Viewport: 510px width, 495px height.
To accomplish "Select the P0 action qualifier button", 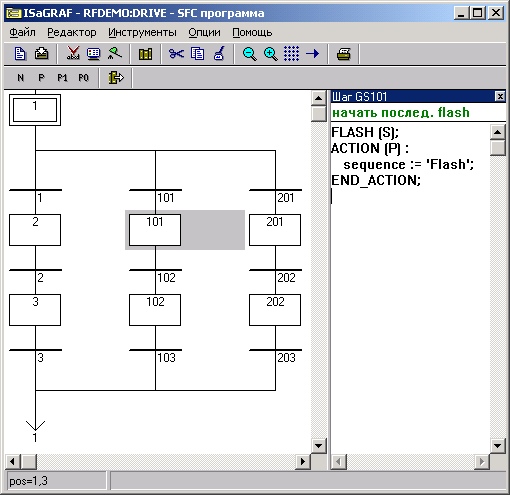I will (x=83, y=78).
